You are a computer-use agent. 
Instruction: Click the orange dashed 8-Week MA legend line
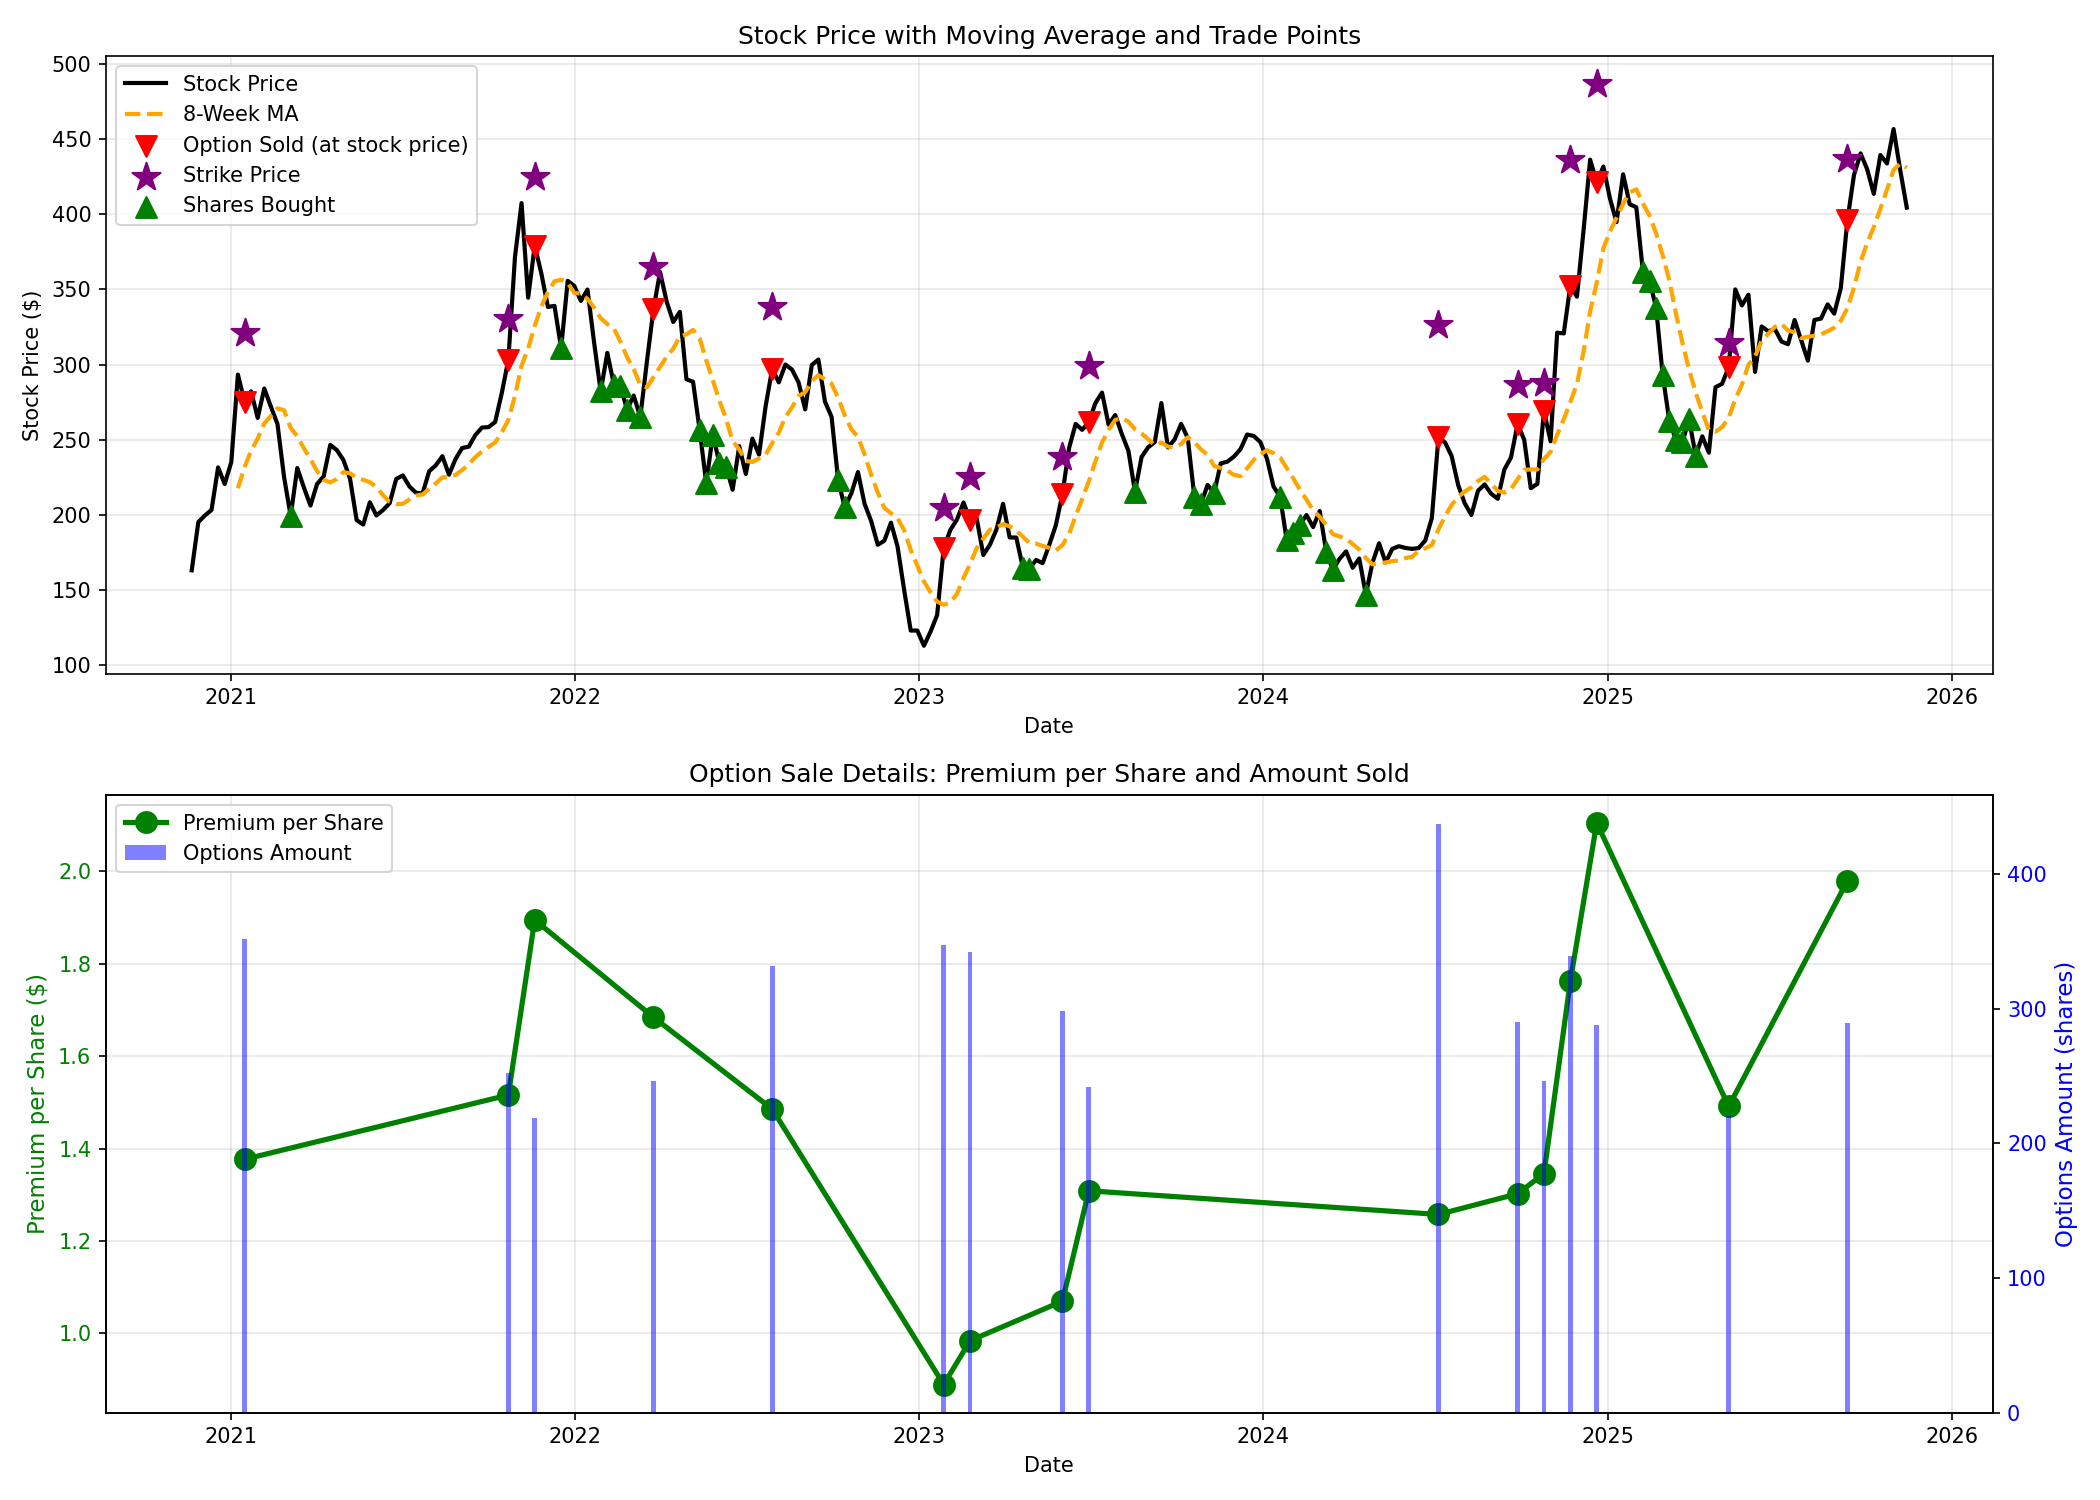click(x=146, y=114)
